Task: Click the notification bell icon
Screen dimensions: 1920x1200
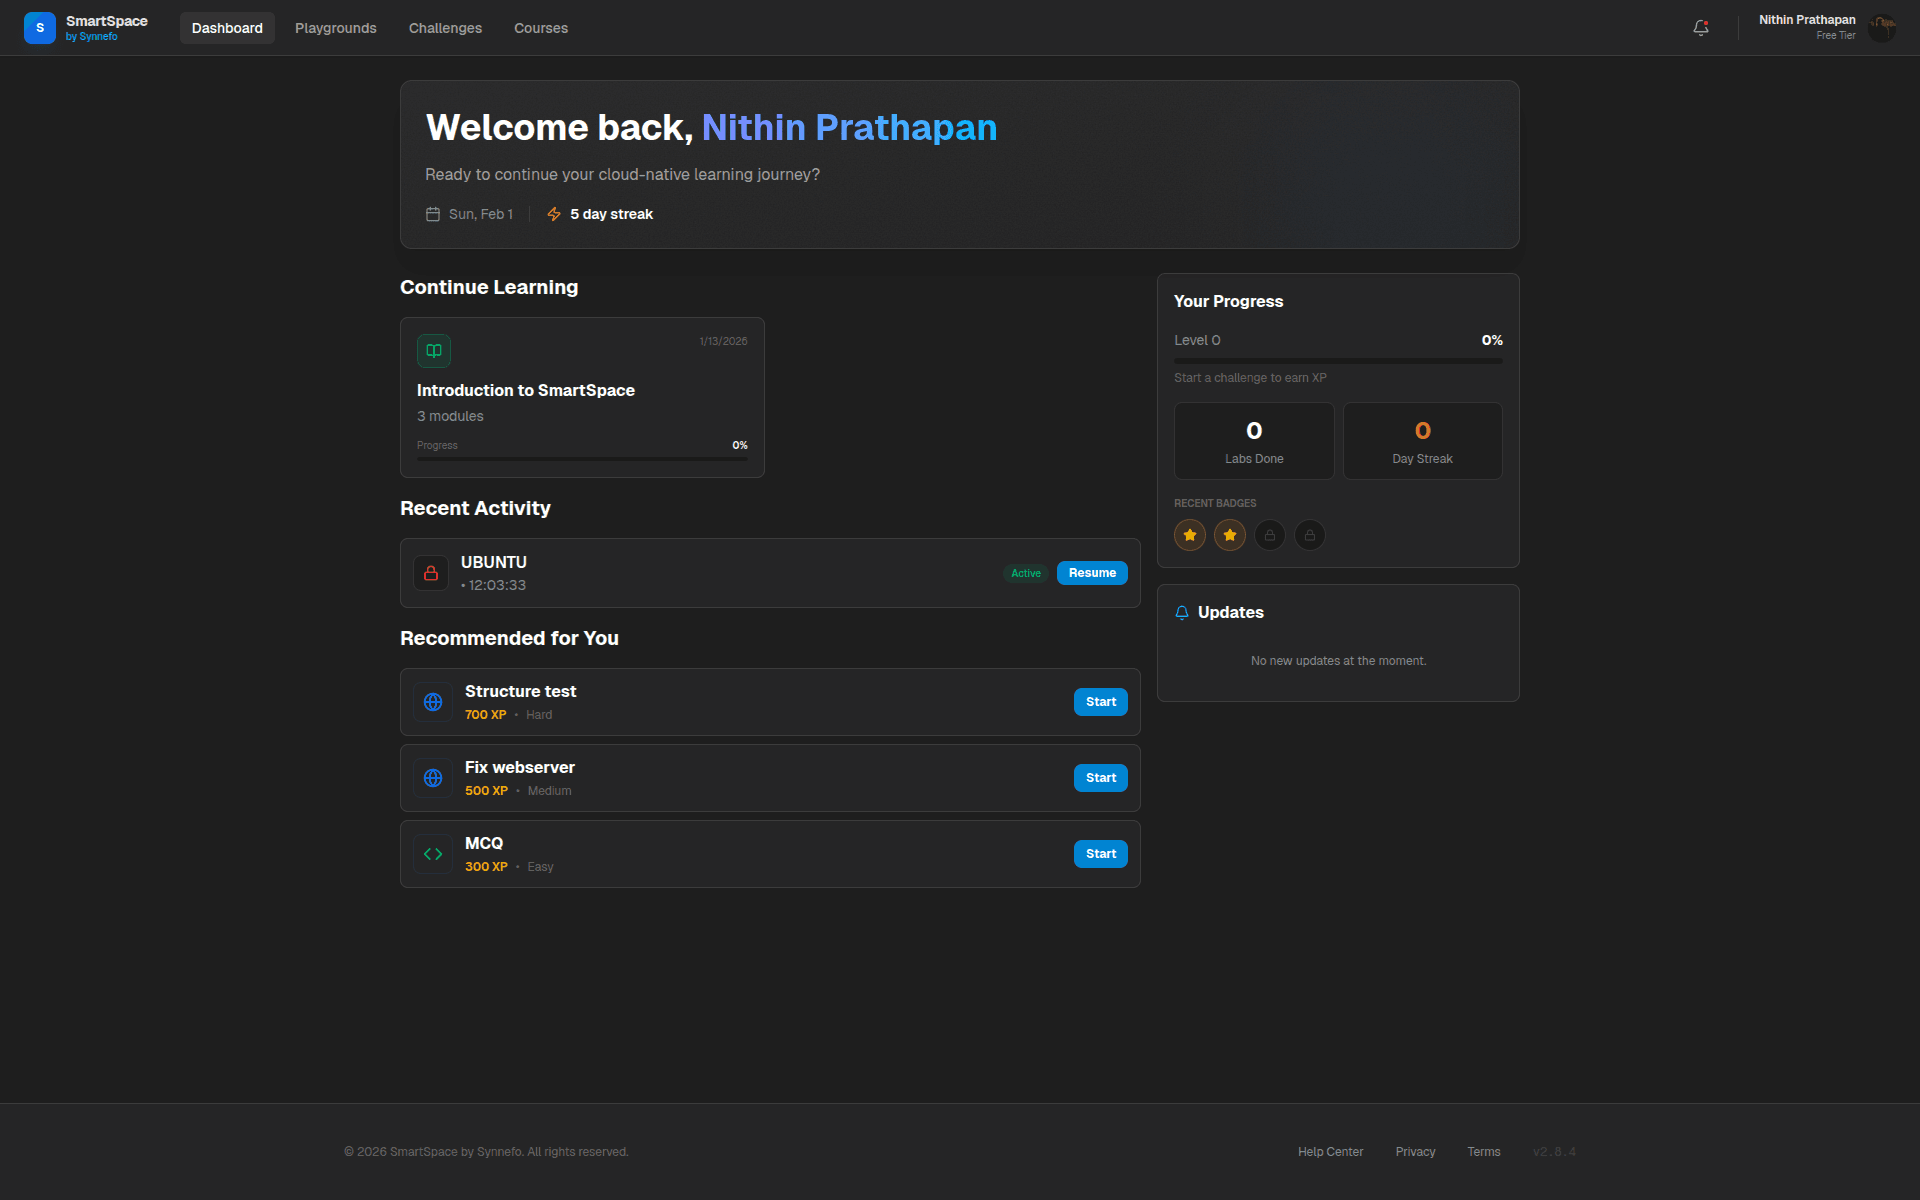Action: point(1700,28)
